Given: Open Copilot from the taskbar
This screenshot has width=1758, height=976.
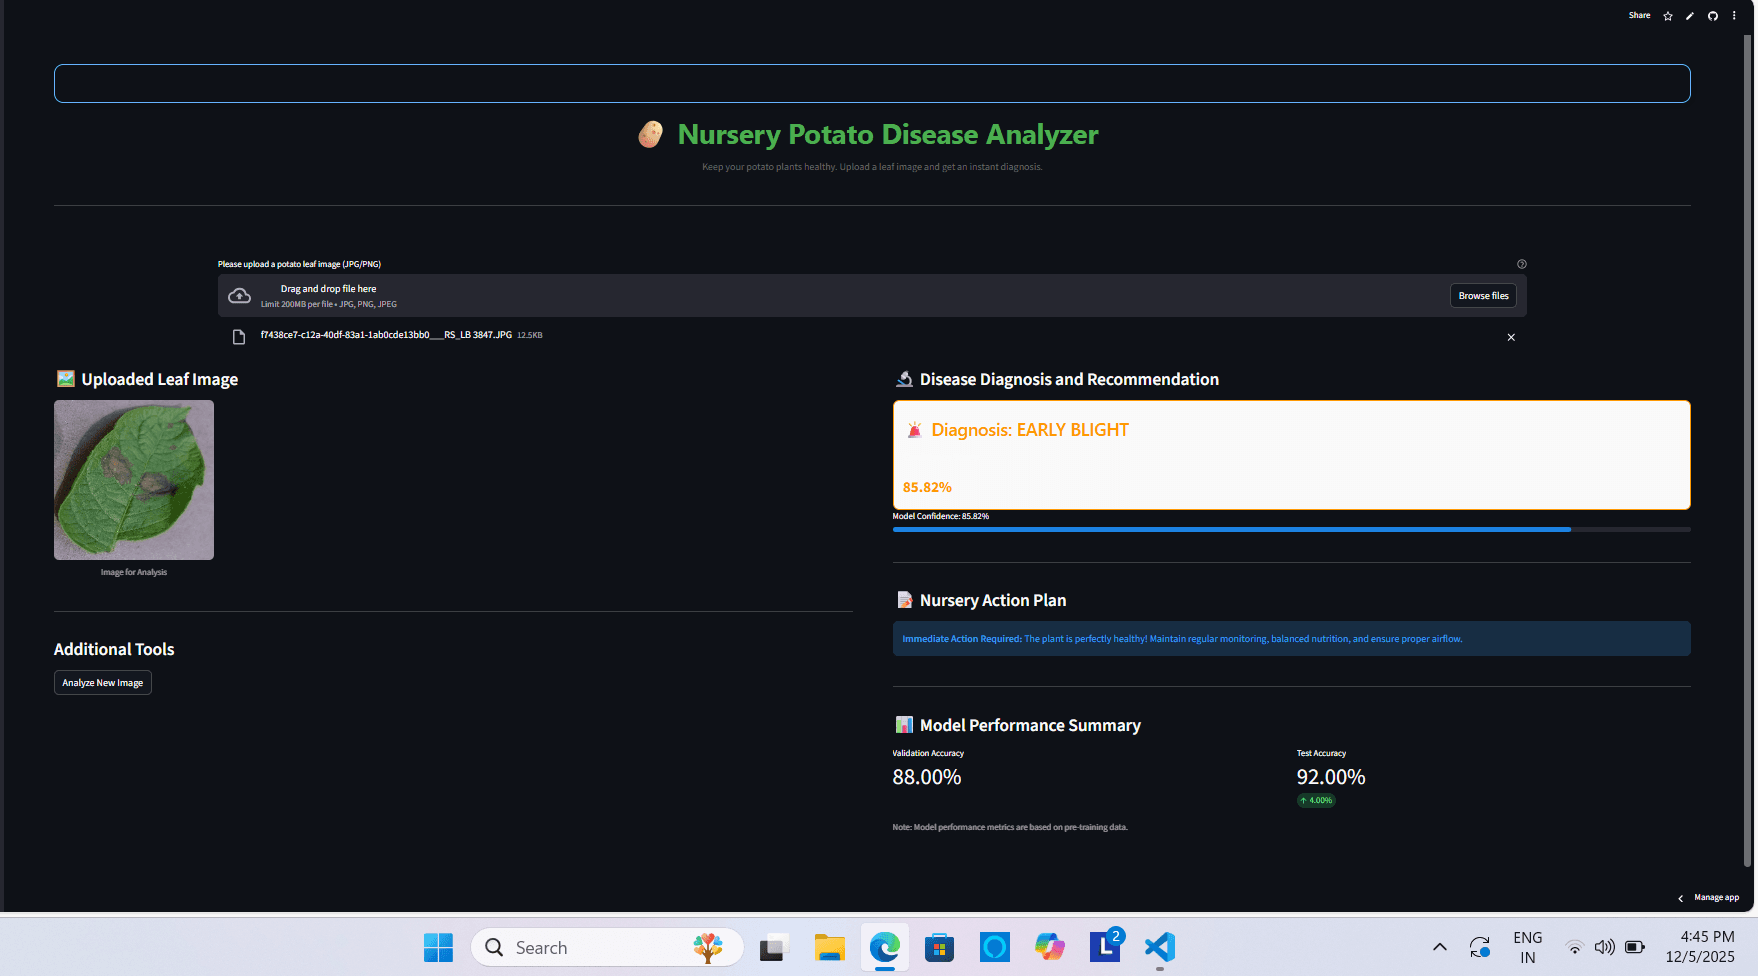Looking at the screenshot, I should tap(1050, 947).
